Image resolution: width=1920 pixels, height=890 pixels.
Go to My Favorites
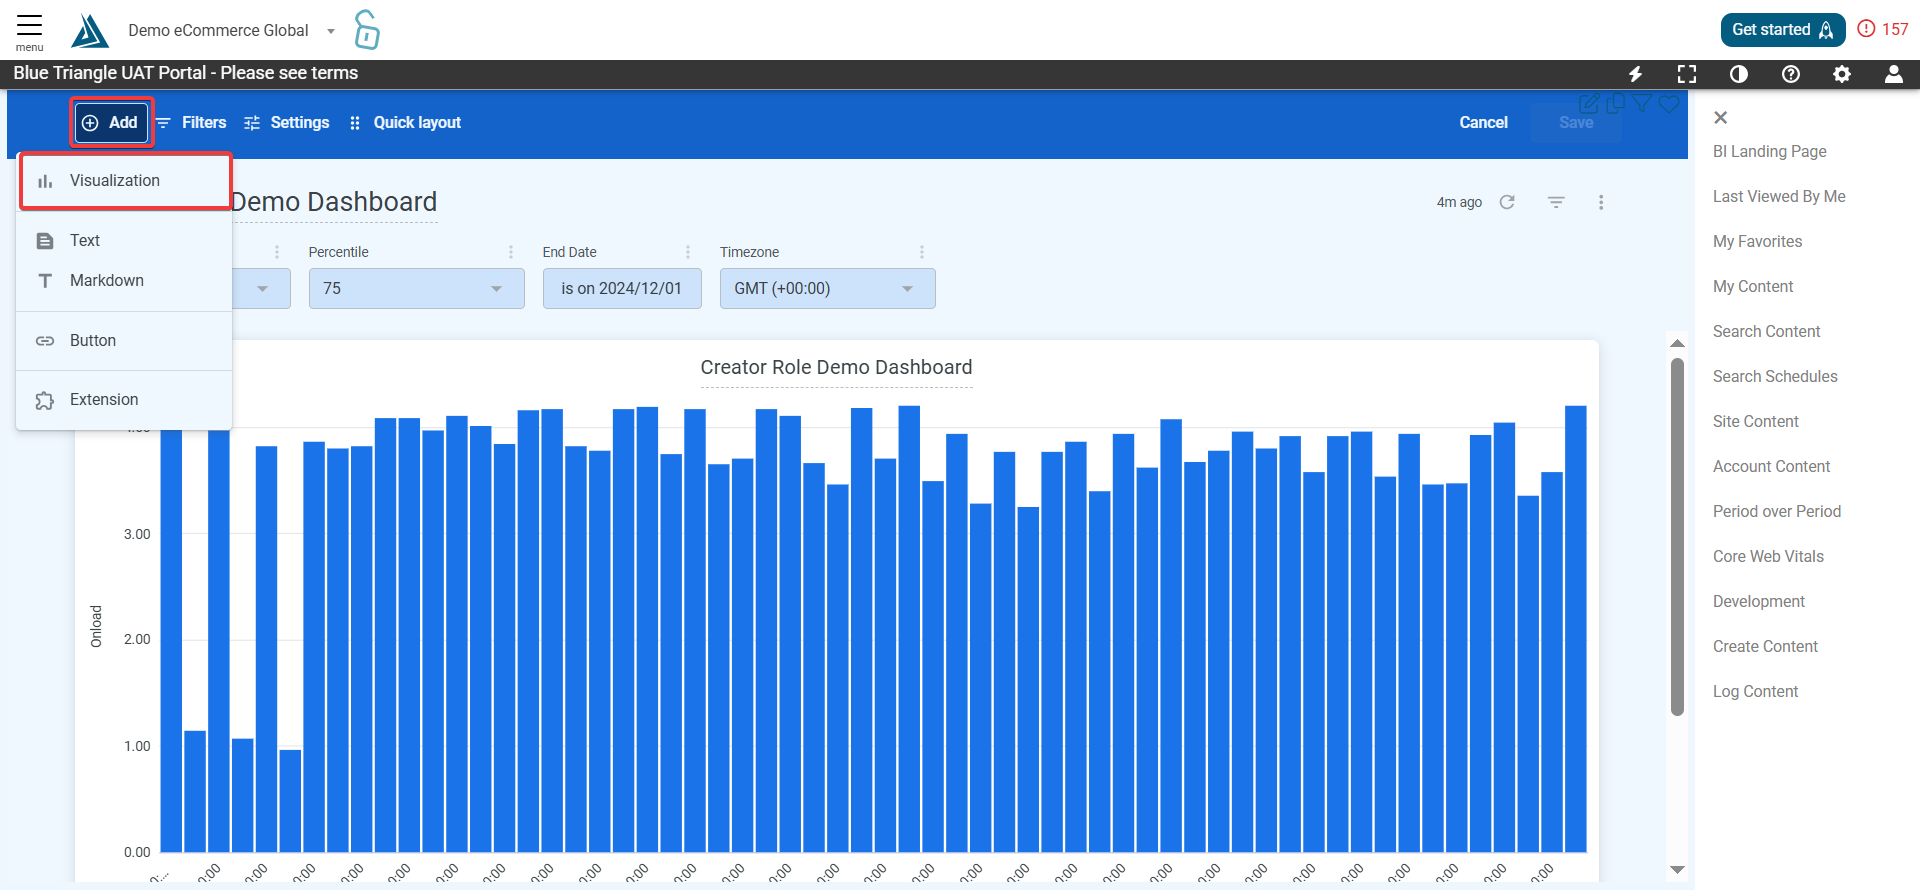click(1757, 242)
